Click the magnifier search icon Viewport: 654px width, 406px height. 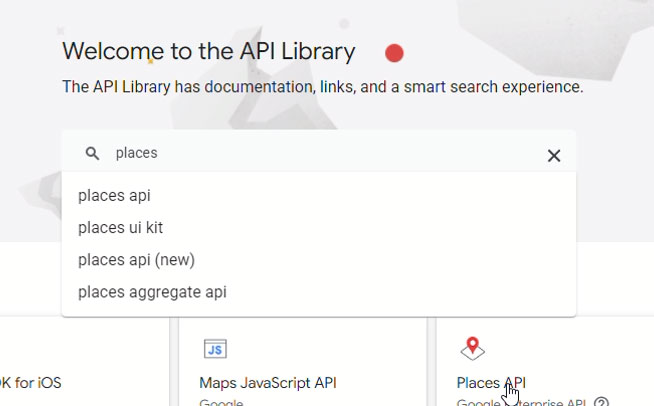coord(93,154)
